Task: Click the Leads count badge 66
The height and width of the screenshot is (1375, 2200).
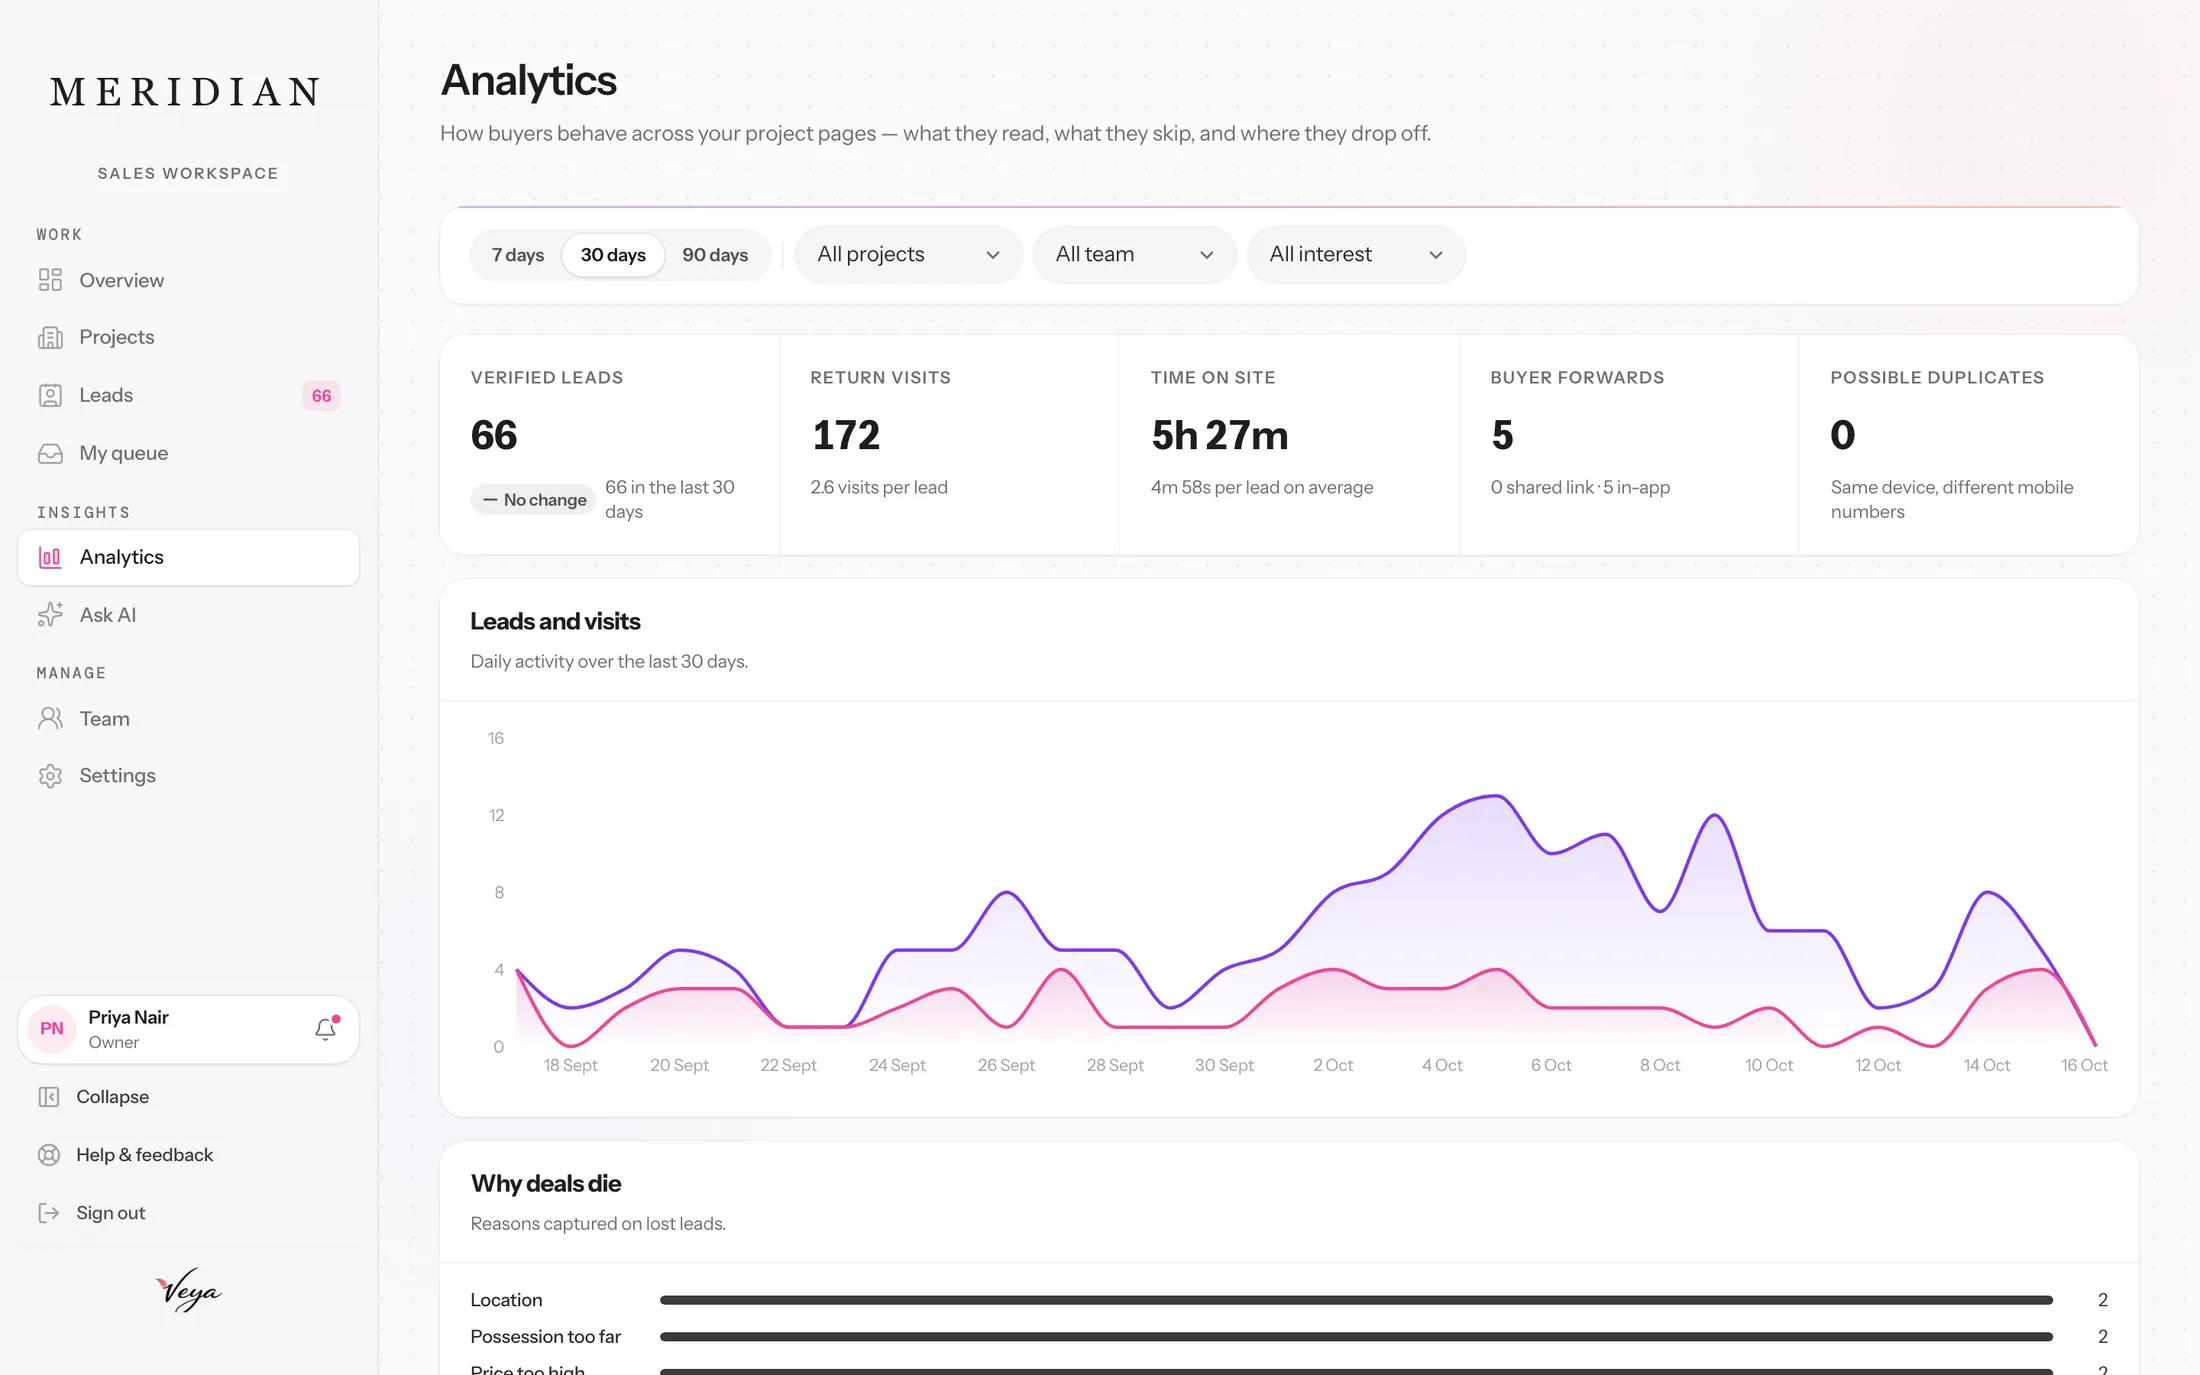Action: pyautogui.click(x=321, y=396)
